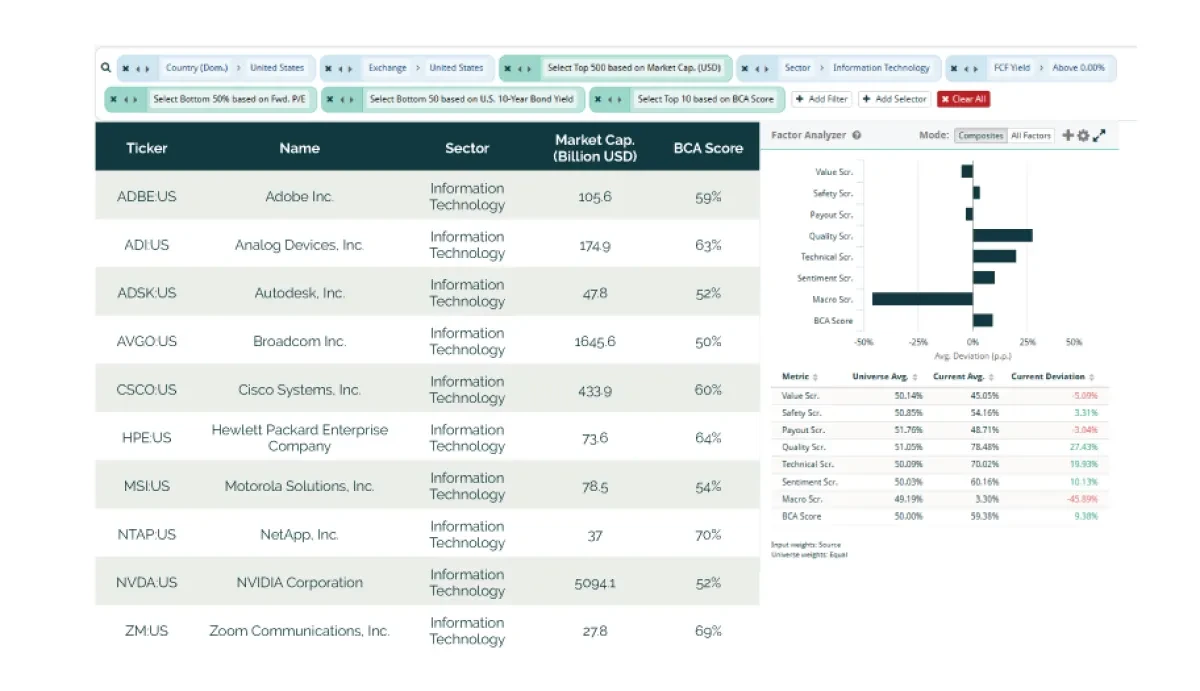Viewport: 1200px width, 691px height.
Task: Open the Factor Analyzer help icon
Action: 857,135
